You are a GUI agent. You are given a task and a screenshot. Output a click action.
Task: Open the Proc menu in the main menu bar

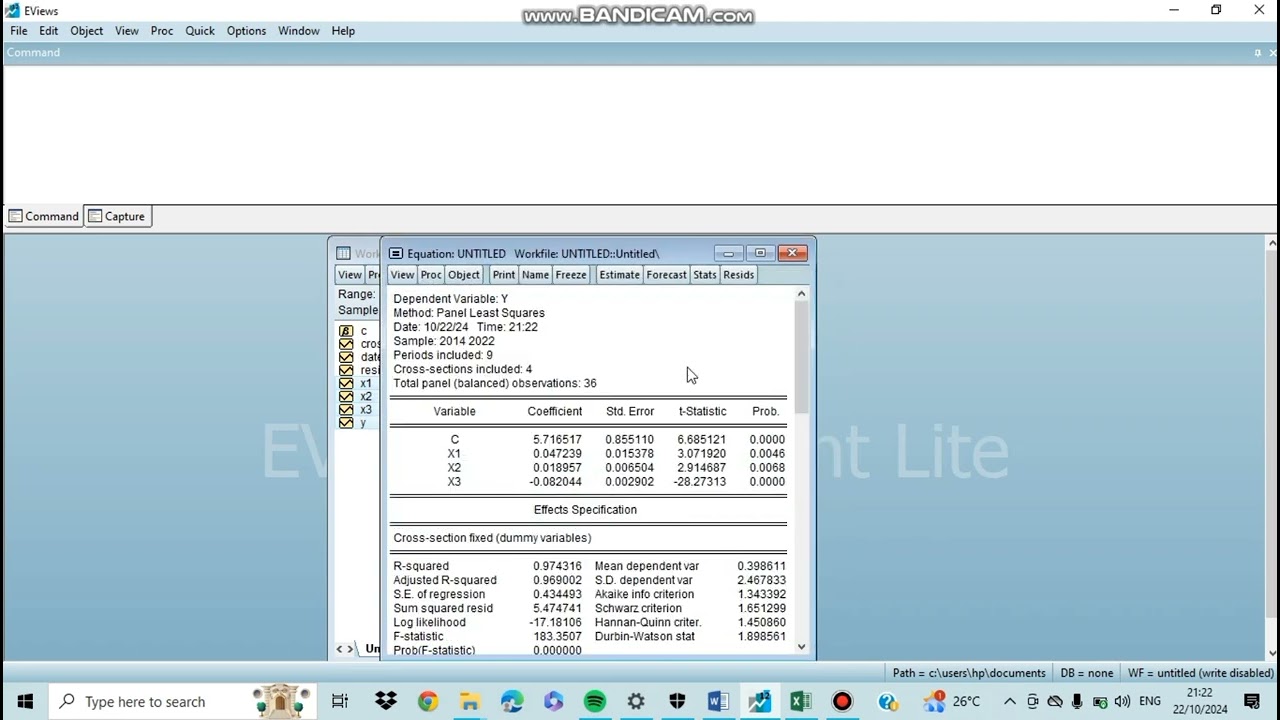coord(162,31)
